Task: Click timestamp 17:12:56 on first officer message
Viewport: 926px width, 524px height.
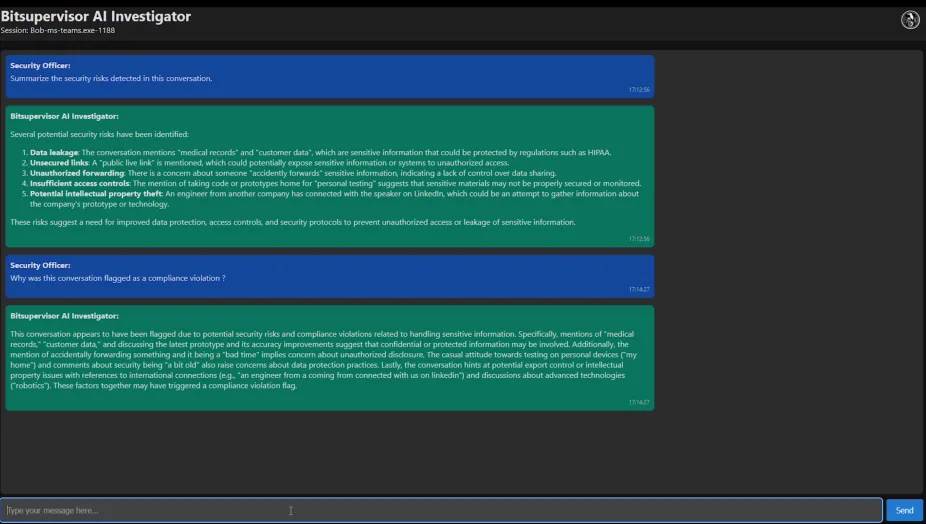Action: point(639,90)
